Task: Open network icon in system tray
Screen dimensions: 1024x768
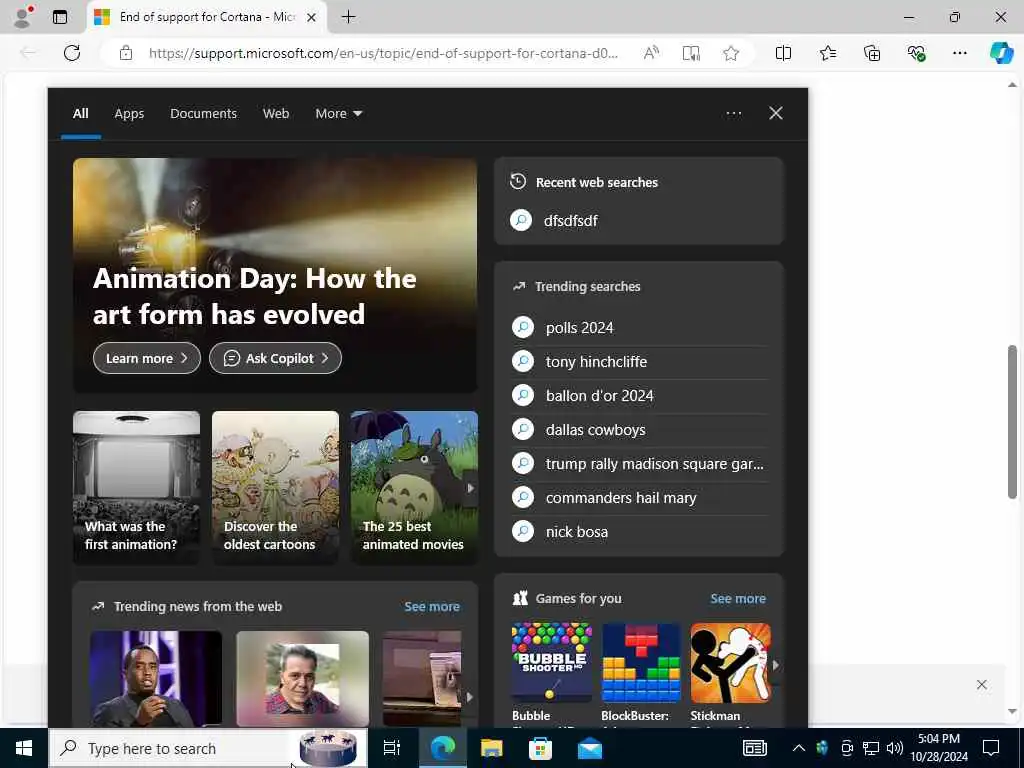Action: pos(871,748)
